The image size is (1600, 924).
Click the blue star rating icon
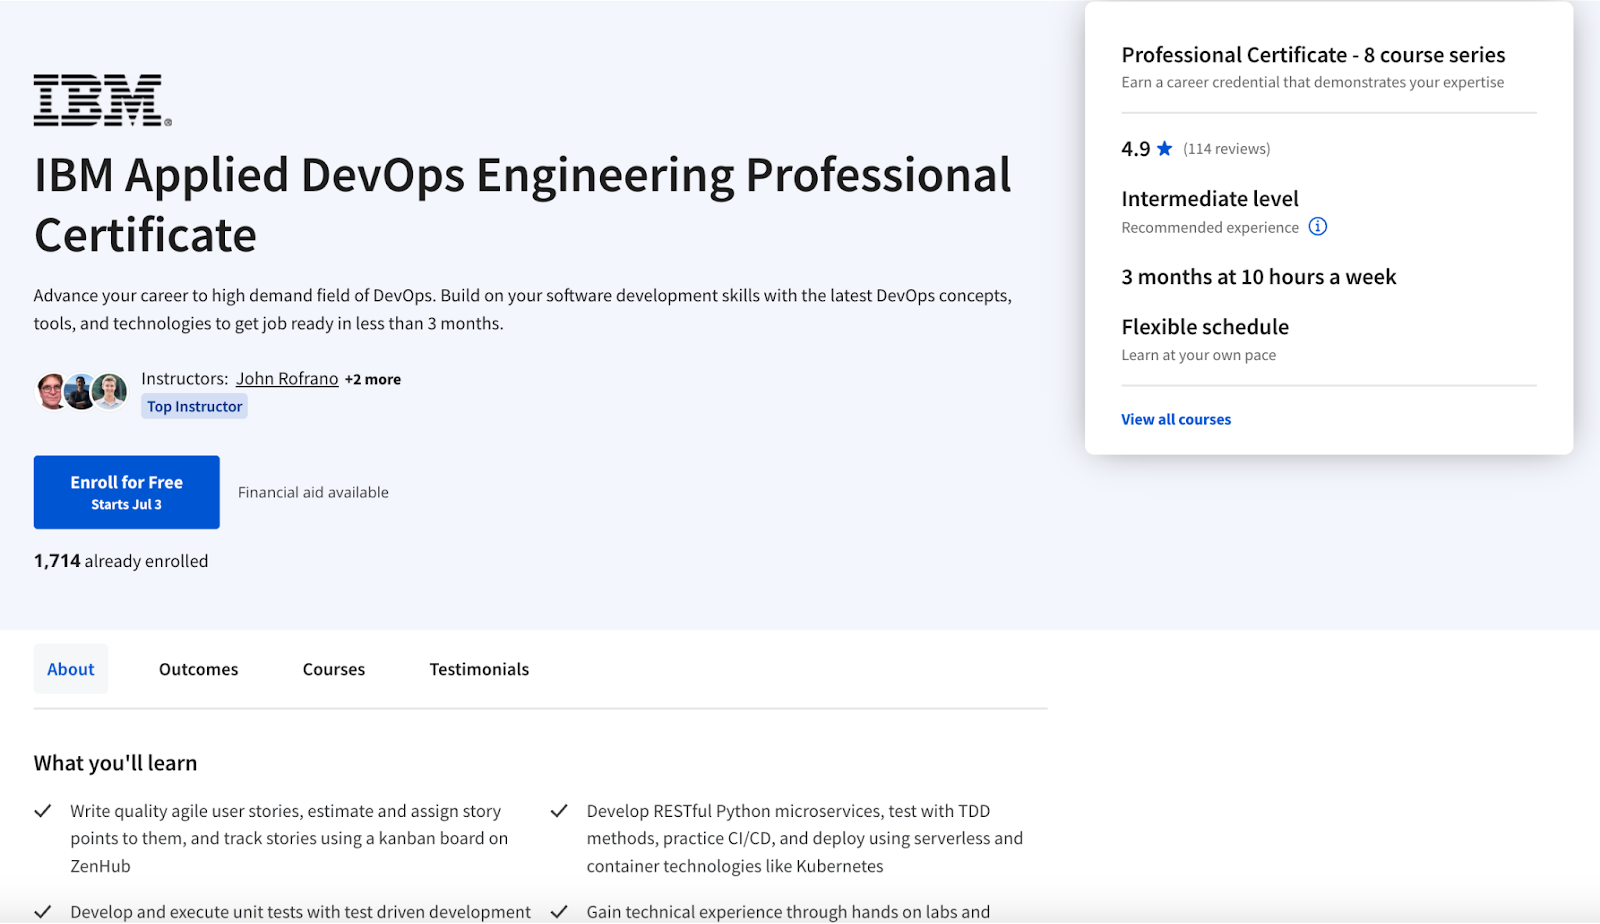[1164, 149]
